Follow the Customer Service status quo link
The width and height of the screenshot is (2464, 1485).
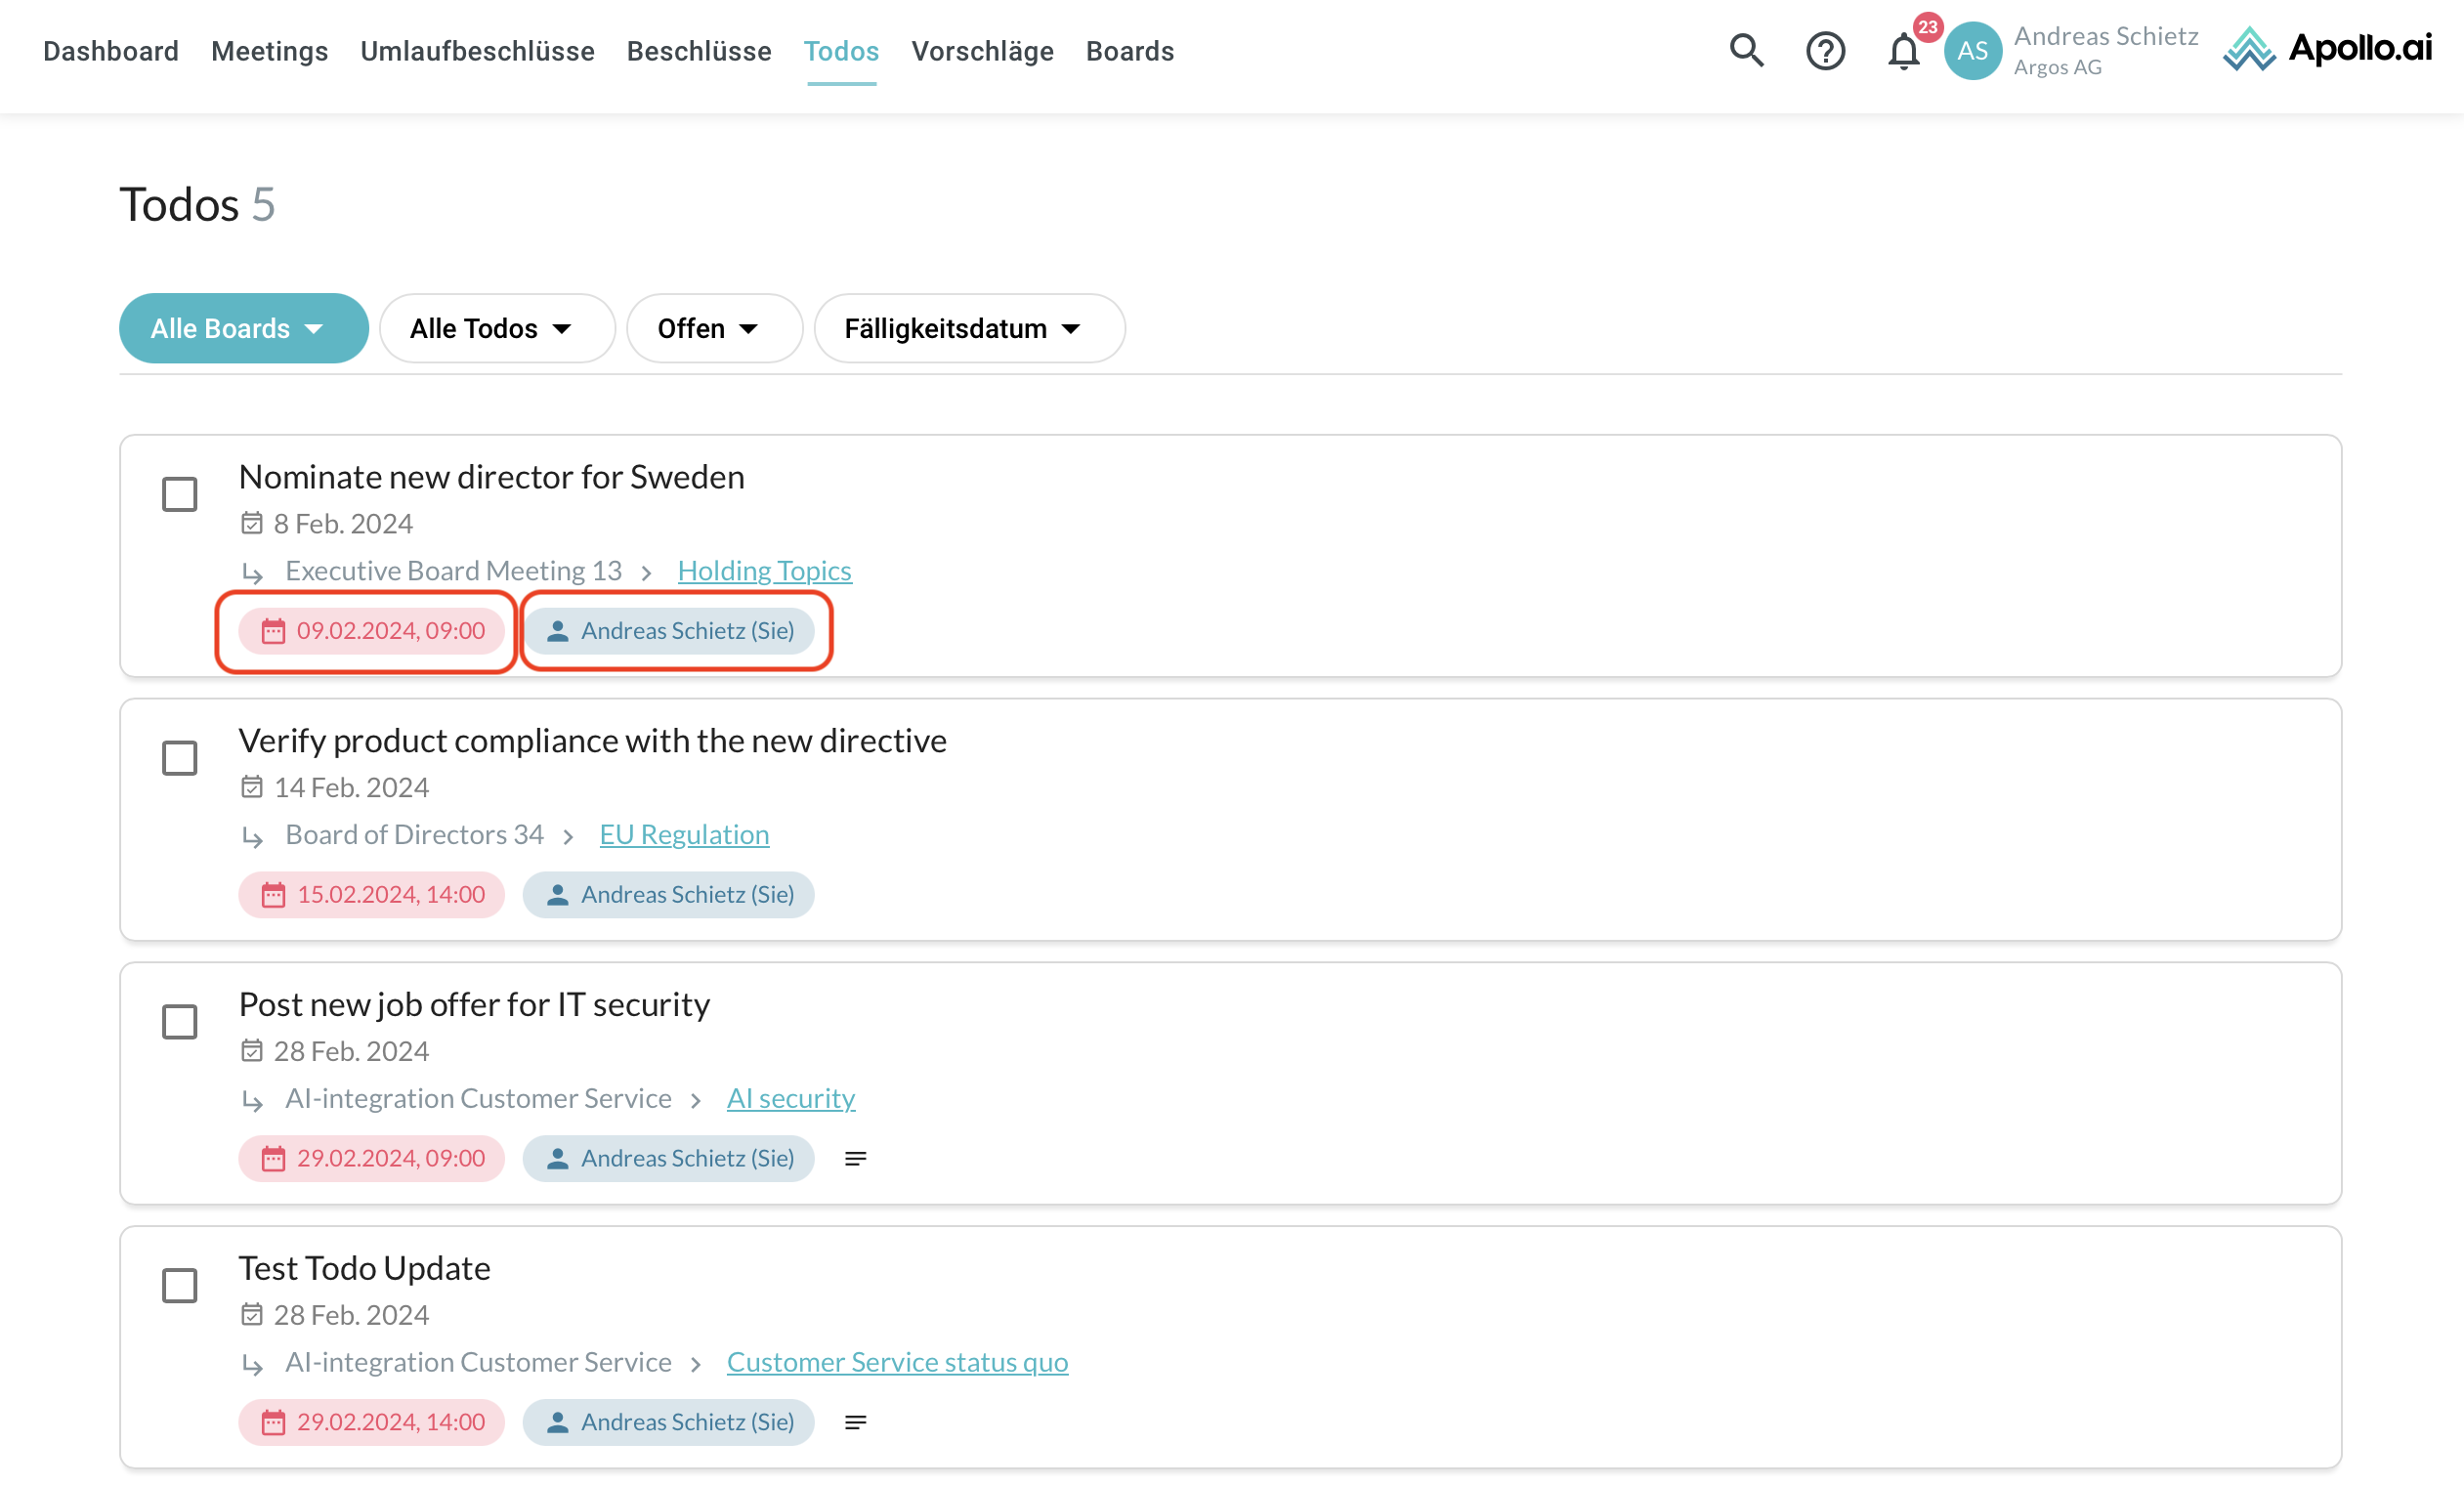point(897,1362)
